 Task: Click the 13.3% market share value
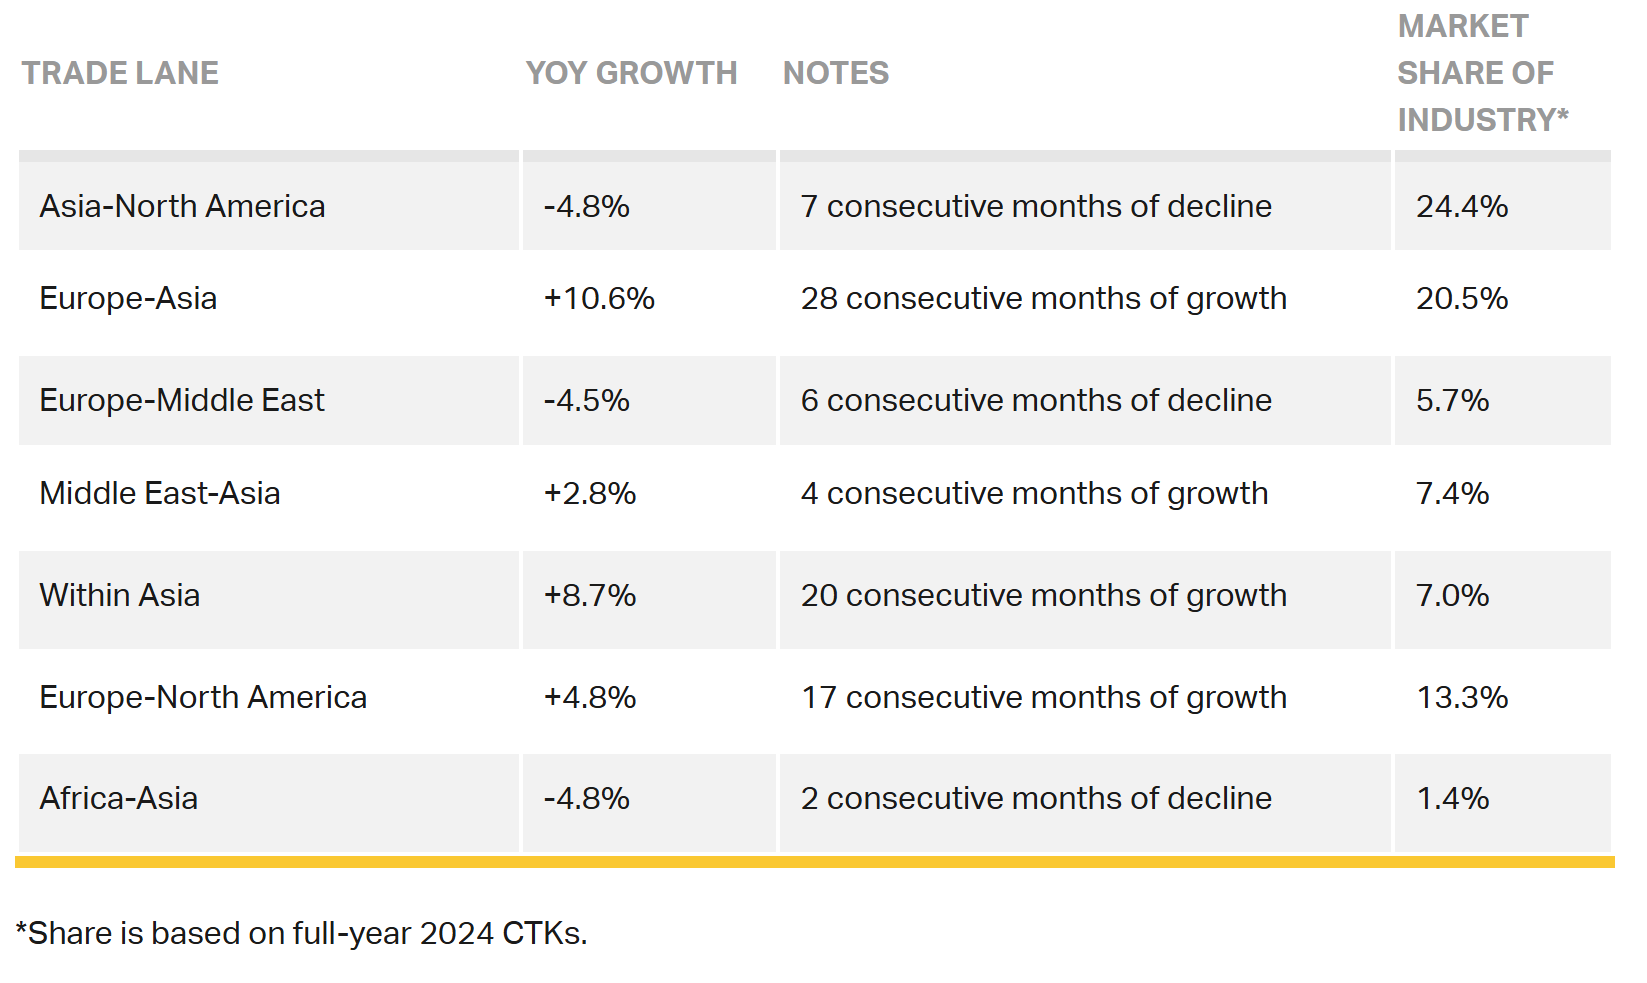[x=1462, y=697]
